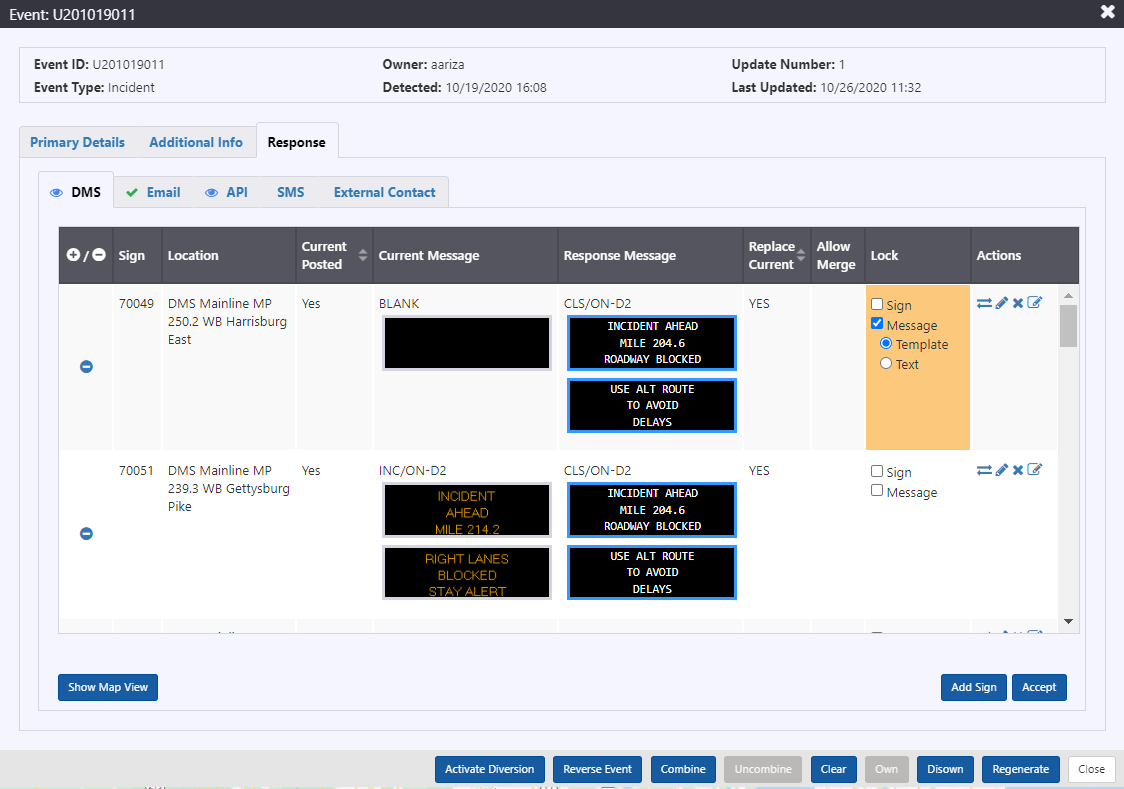
Task: Open the Additional Info tab
Action: click(196, 142)
